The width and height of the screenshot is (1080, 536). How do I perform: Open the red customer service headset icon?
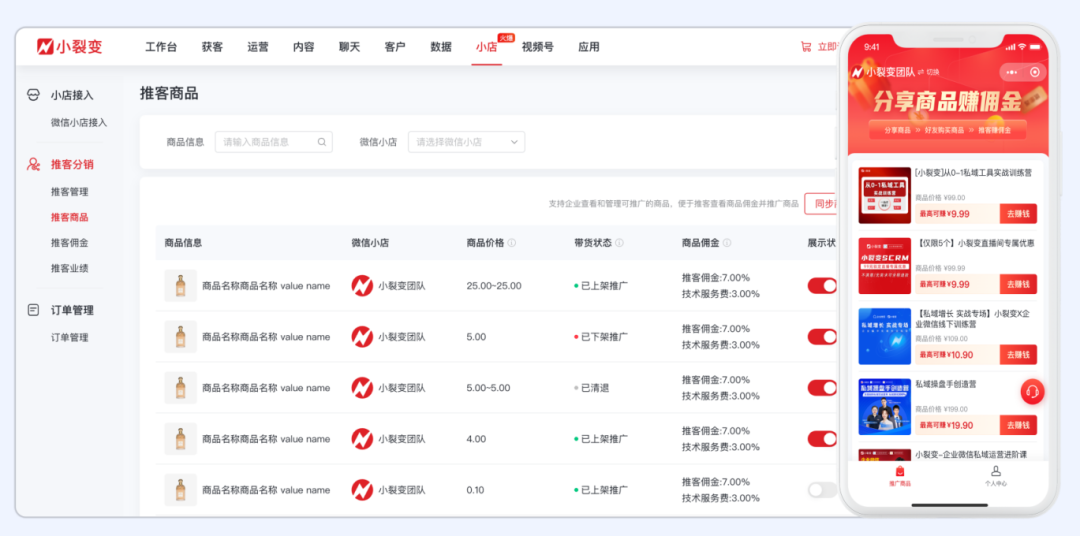click(x=1032, y=391)
